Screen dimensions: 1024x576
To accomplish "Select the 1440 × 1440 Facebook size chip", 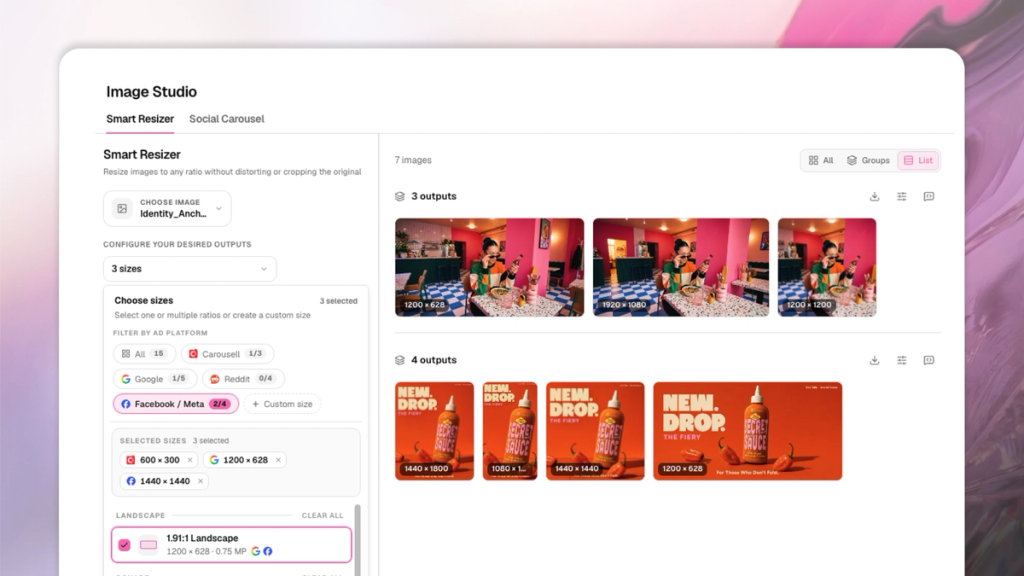I will coord(164,481).
